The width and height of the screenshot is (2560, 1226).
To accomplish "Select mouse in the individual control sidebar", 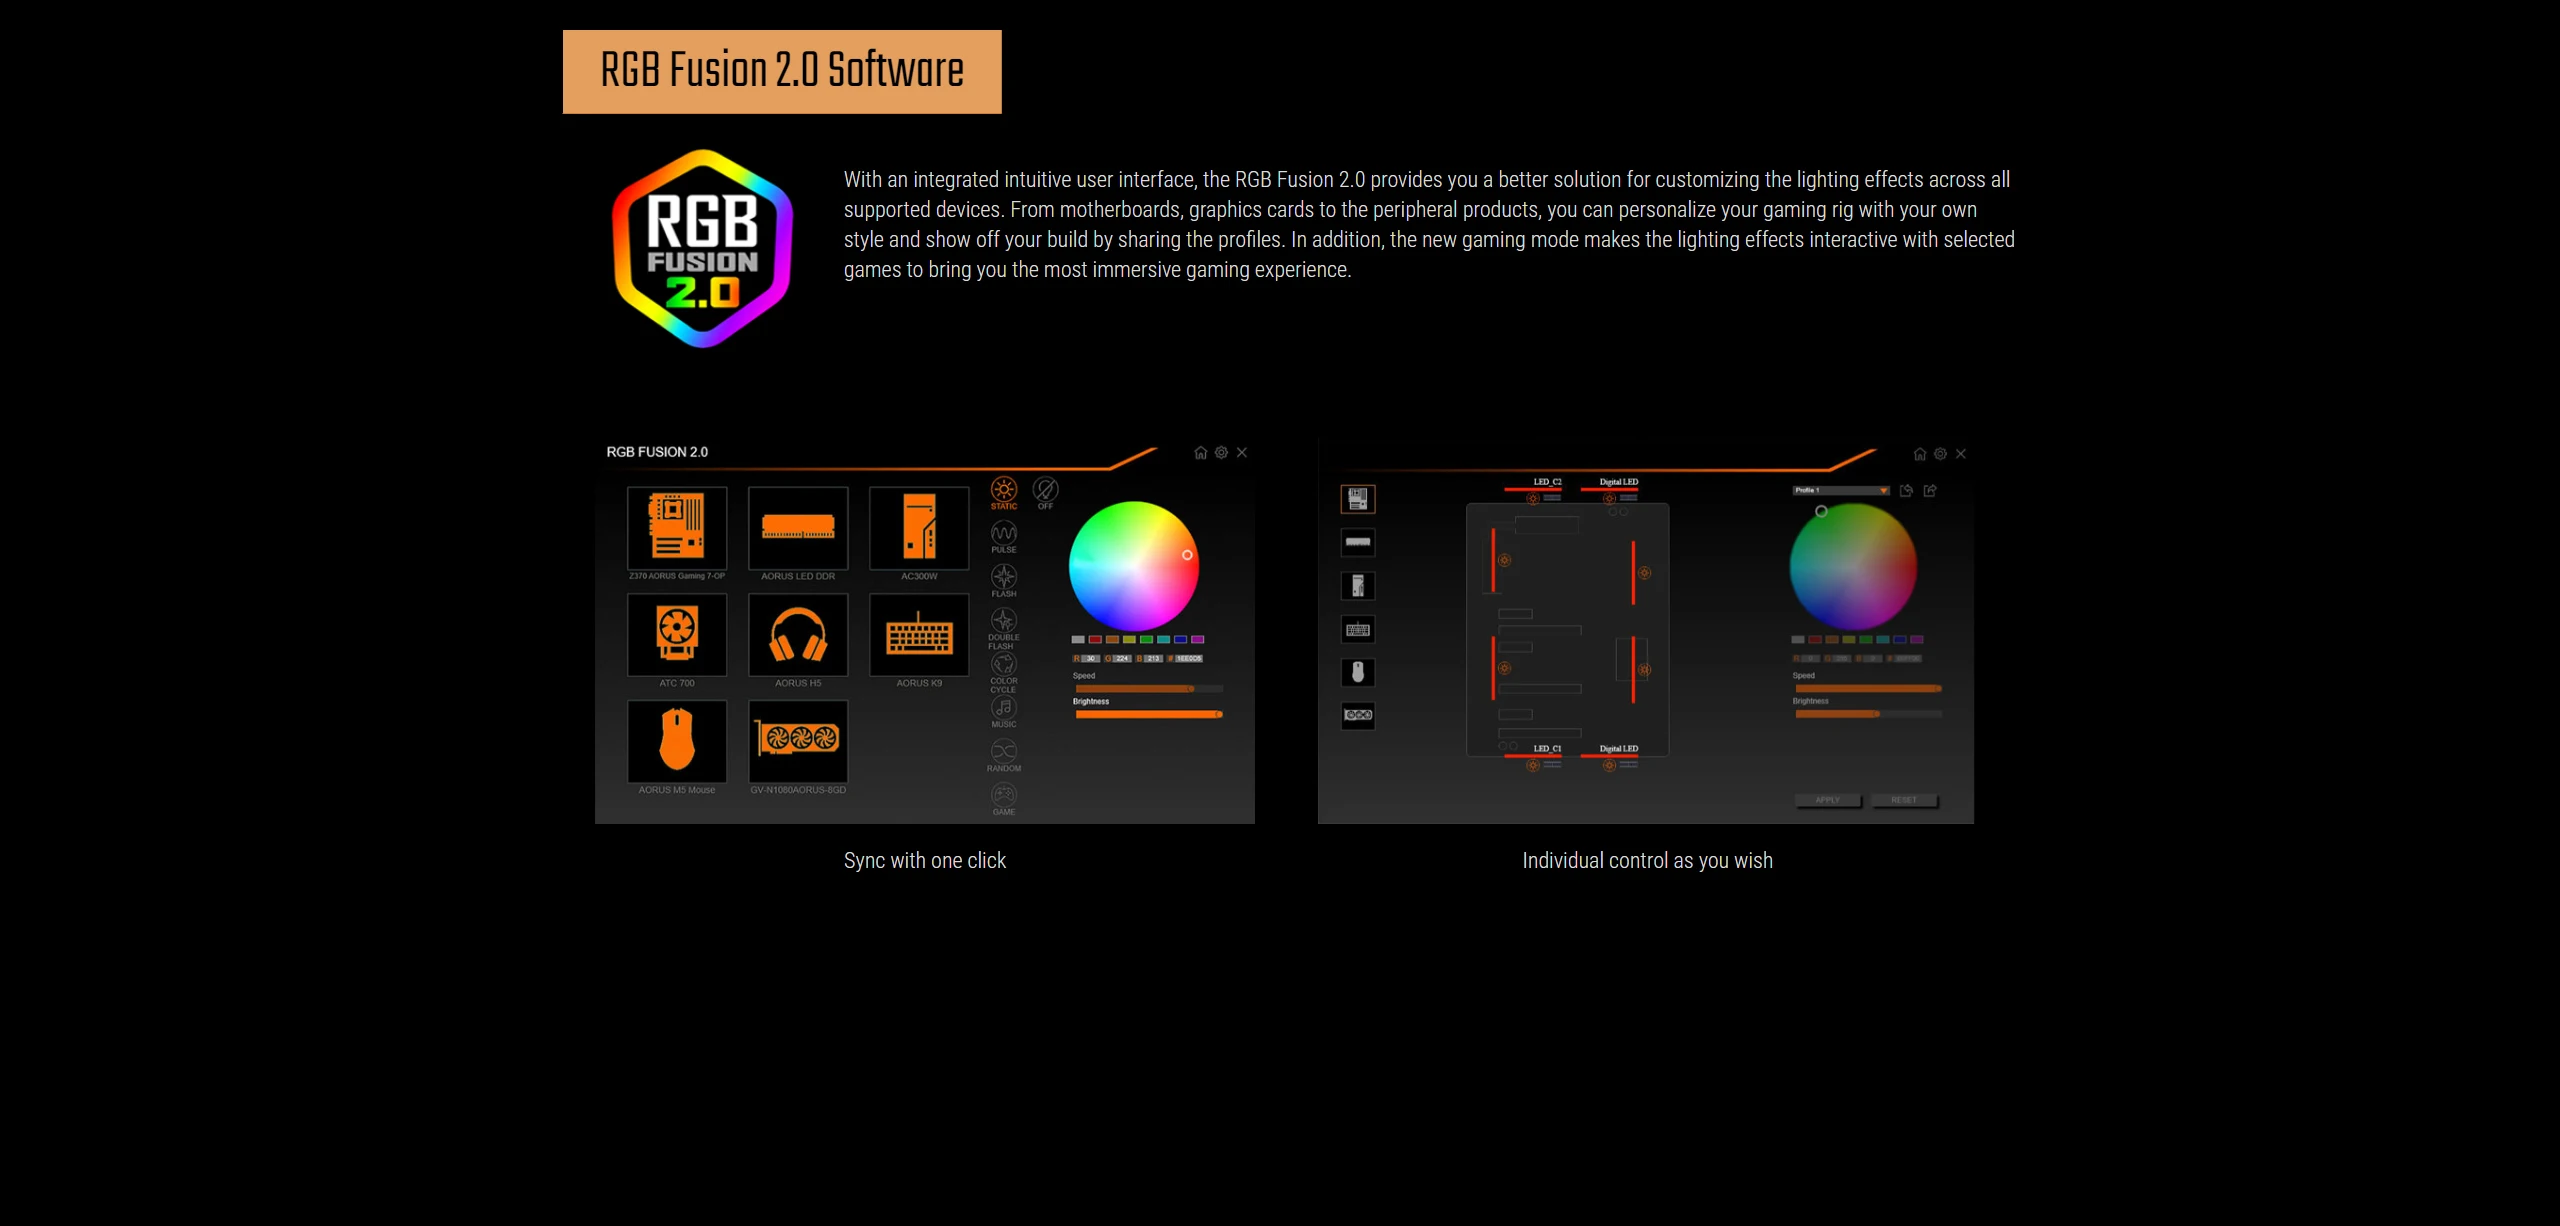I will pos(1358,672).
